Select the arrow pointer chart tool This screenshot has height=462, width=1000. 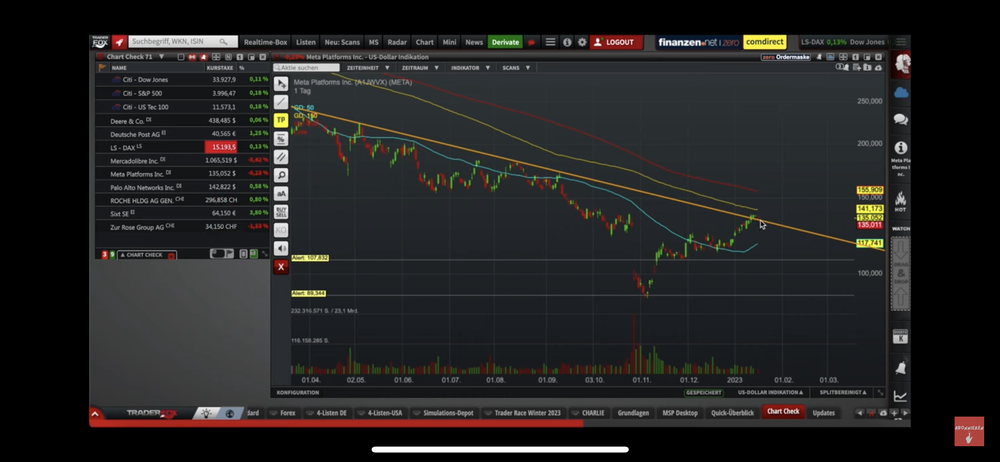click(281, 84)
